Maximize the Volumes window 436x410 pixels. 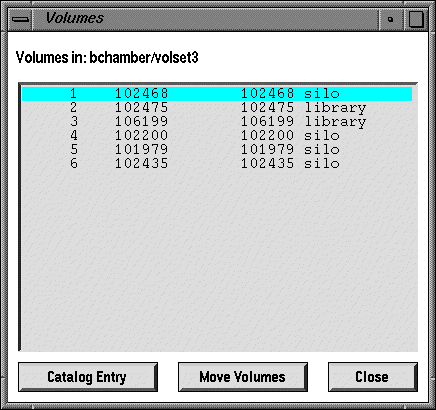click(416, 19)
